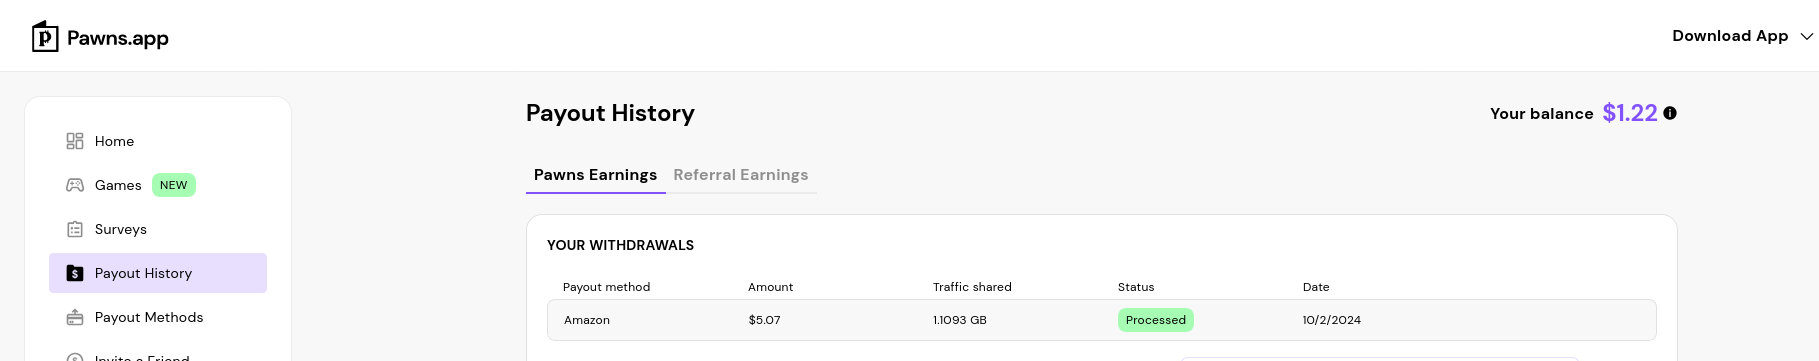
Task: Click the Surveys clipboard icon
Action: pos(75,229)
